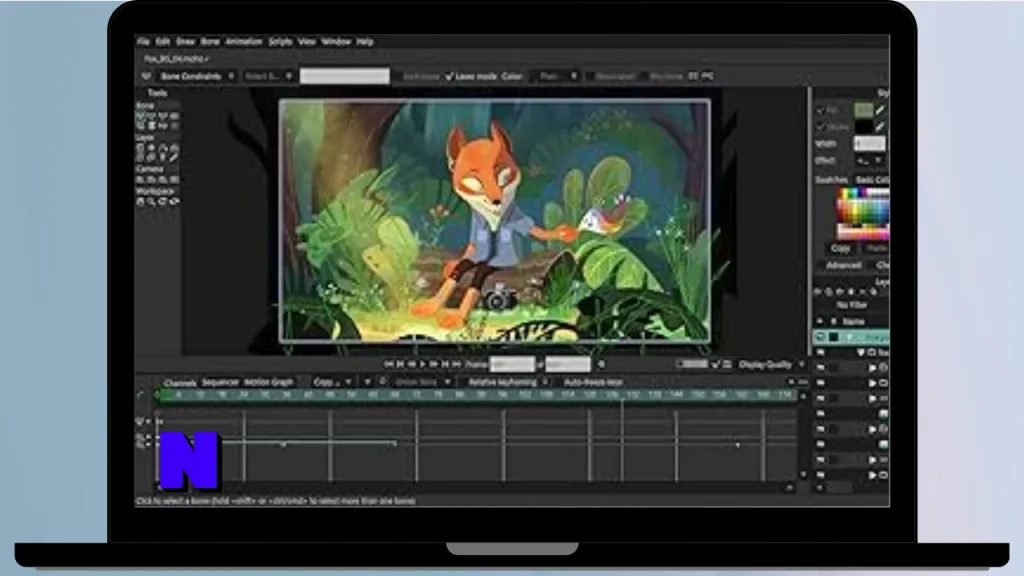The image size is (1024, 576).
Task: Open the View menu
Action: pyautogui.click(x=306, y=42)
